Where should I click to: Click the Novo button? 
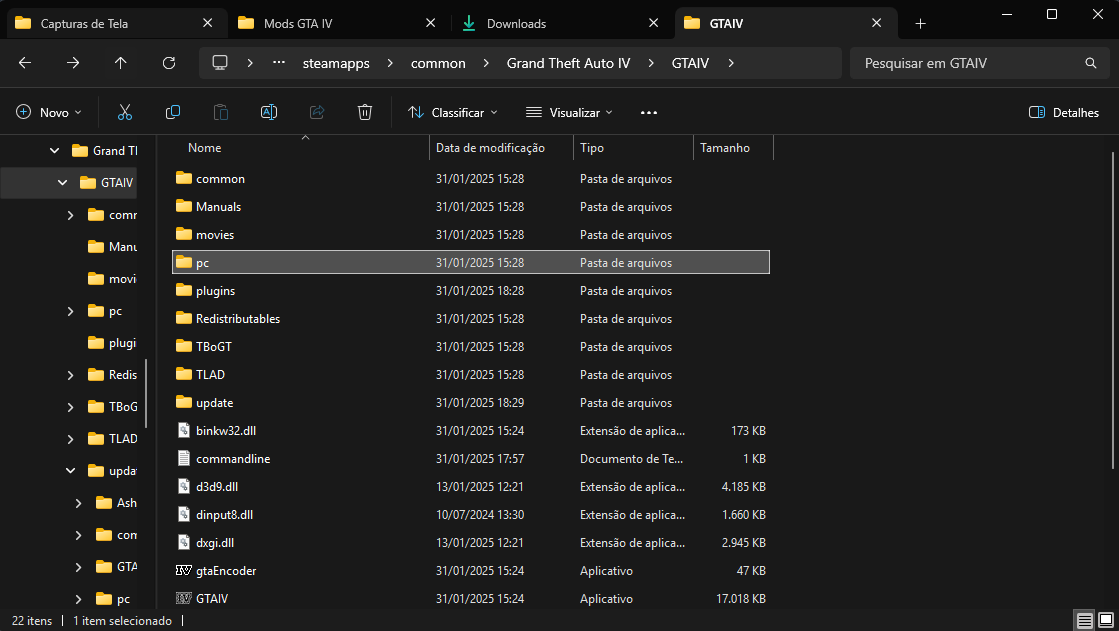pos(49,112)
